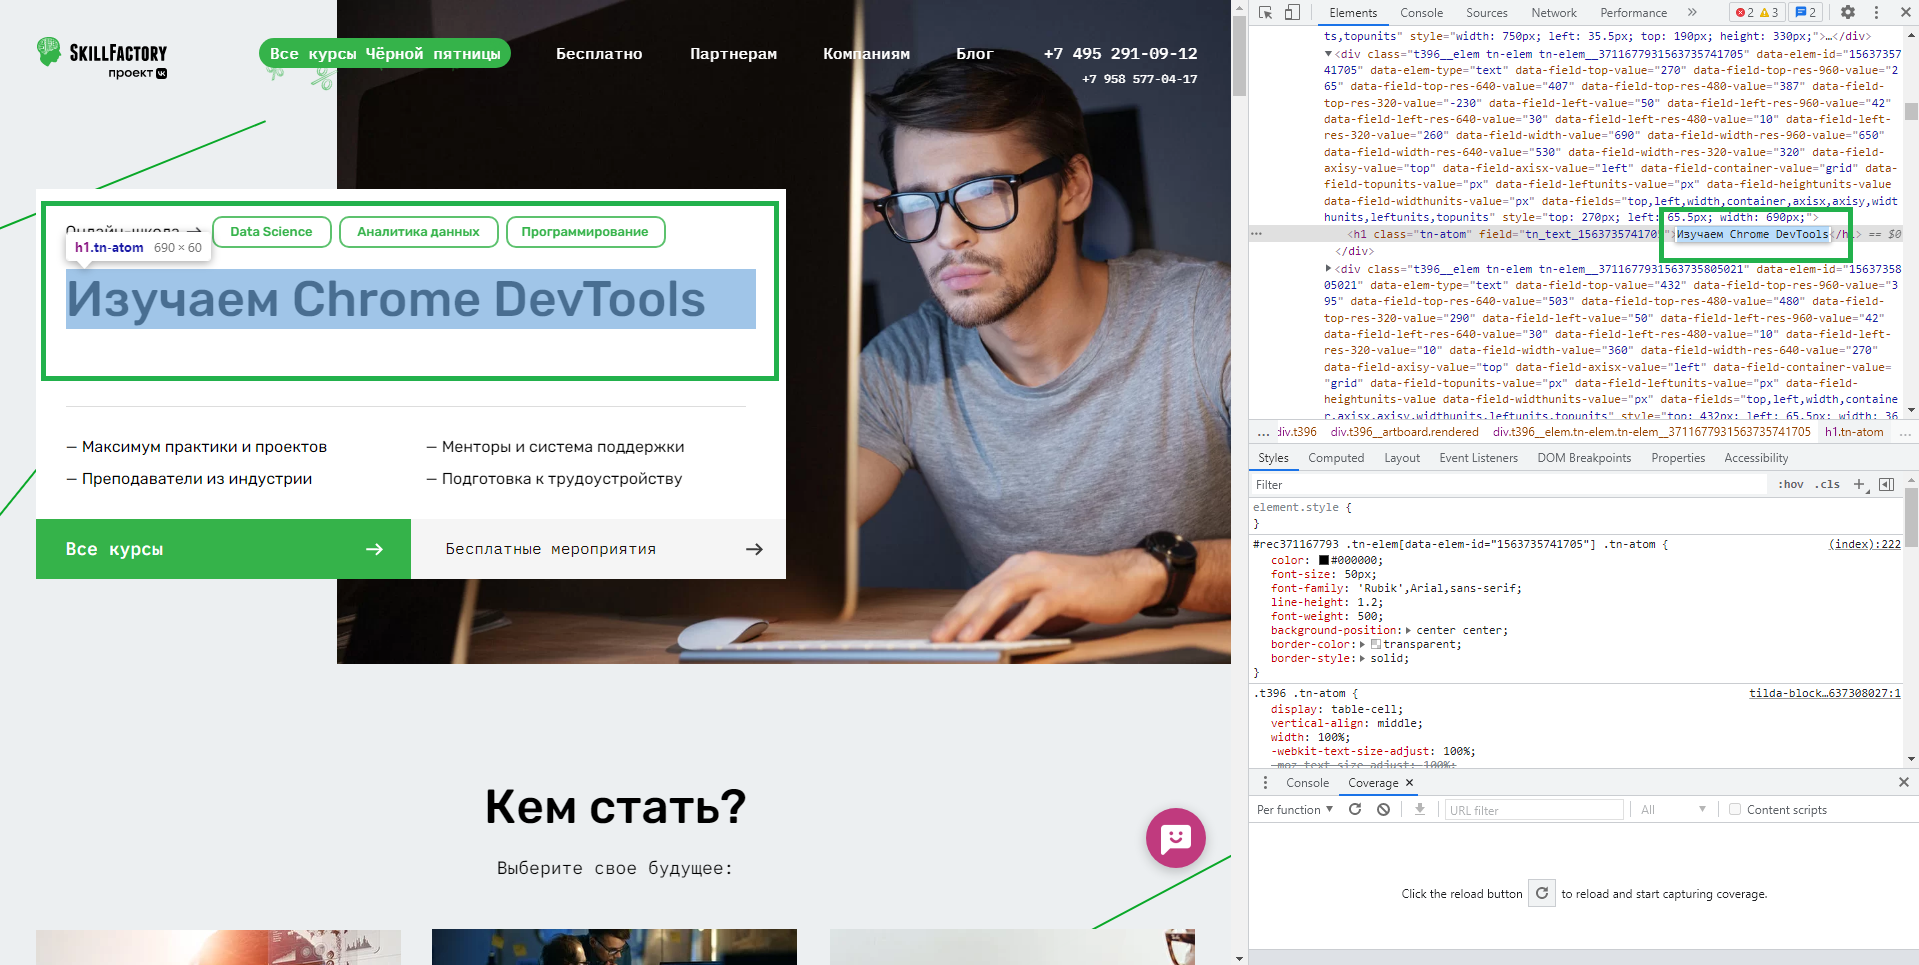Screen dimensions: 1919x965
Task: Toggle the :hov element state panel
Action: click(1790, 485)
